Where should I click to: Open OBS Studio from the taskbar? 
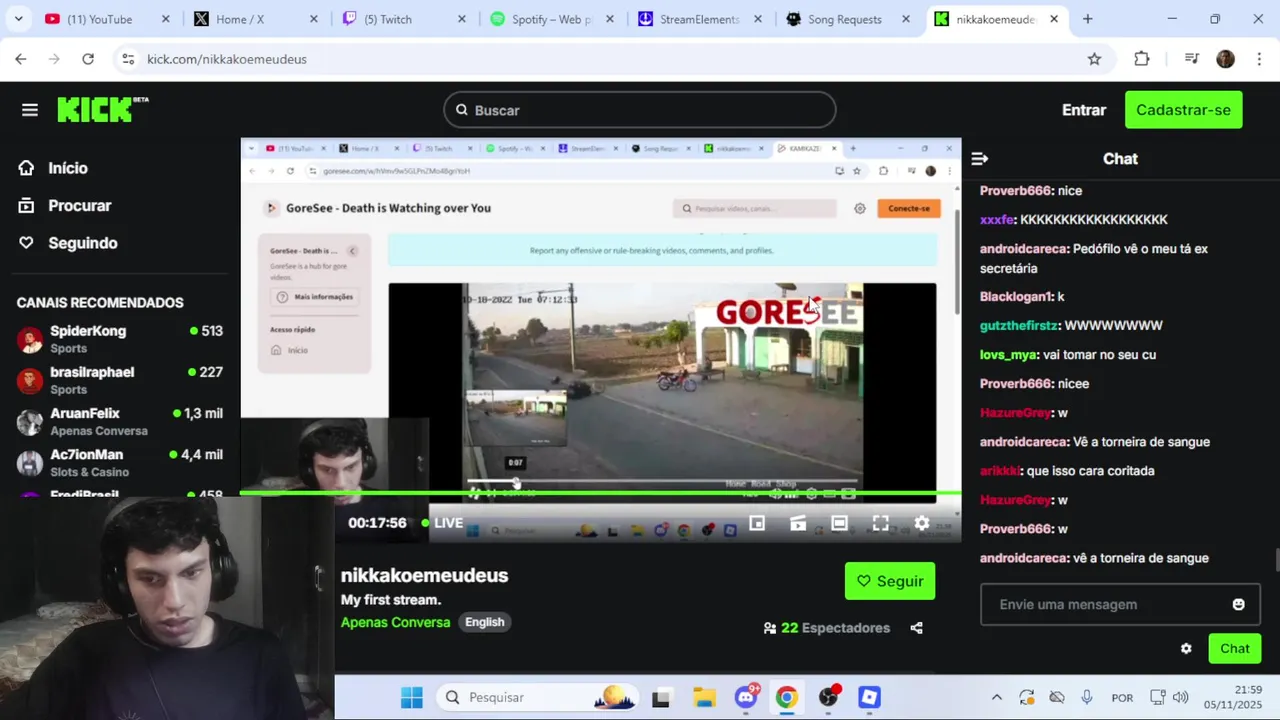click(828, 697)
